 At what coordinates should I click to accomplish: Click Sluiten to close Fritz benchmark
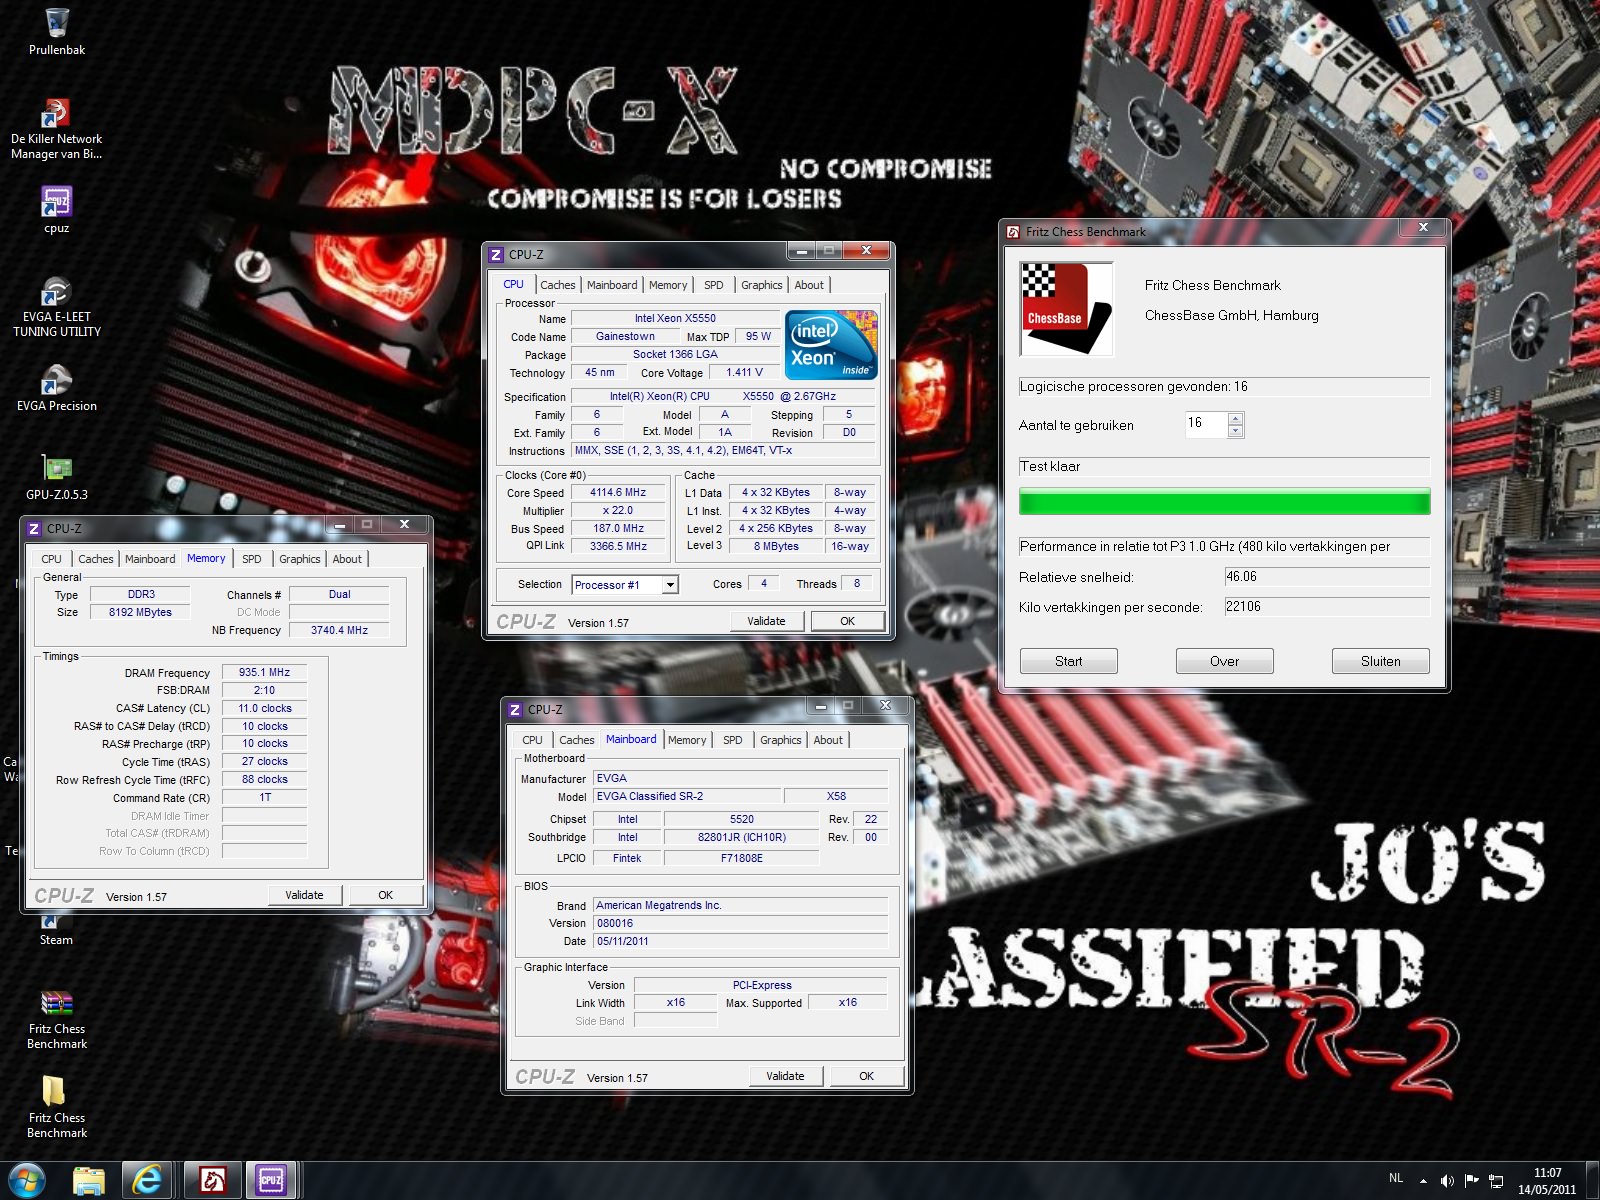pyautogui.click(x=1381, y=661)
